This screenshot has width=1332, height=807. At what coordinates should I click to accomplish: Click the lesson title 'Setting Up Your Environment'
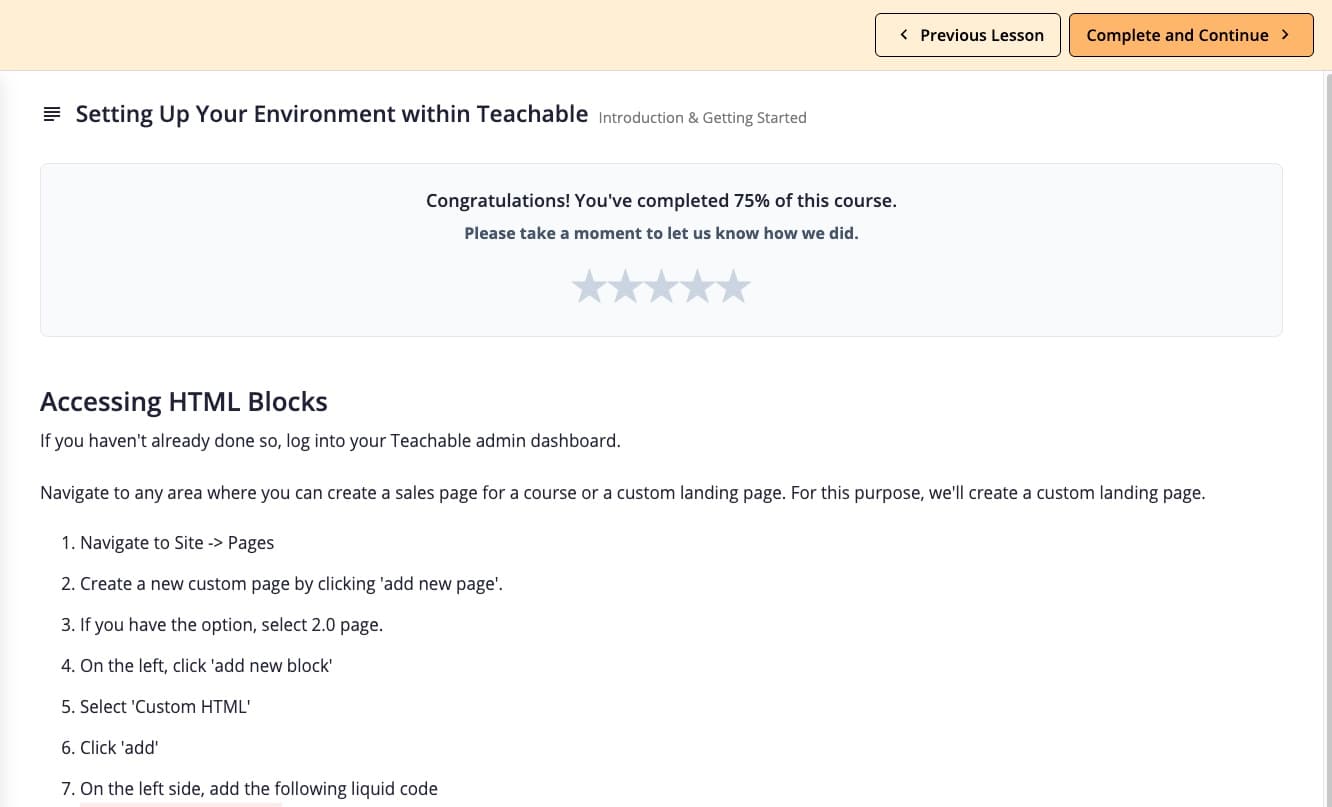331,114
